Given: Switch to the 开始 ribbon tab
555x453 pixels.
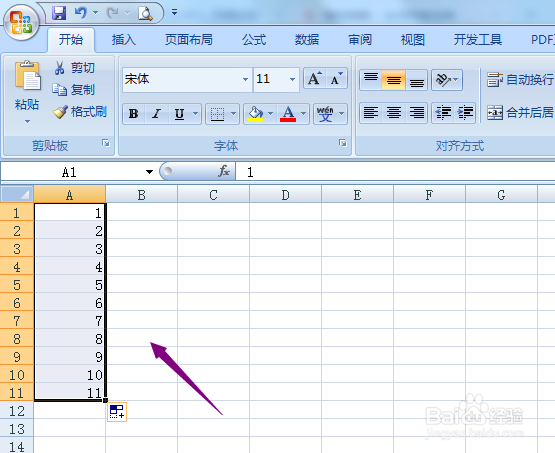Looking at the screenshot, I should (71, 39).
